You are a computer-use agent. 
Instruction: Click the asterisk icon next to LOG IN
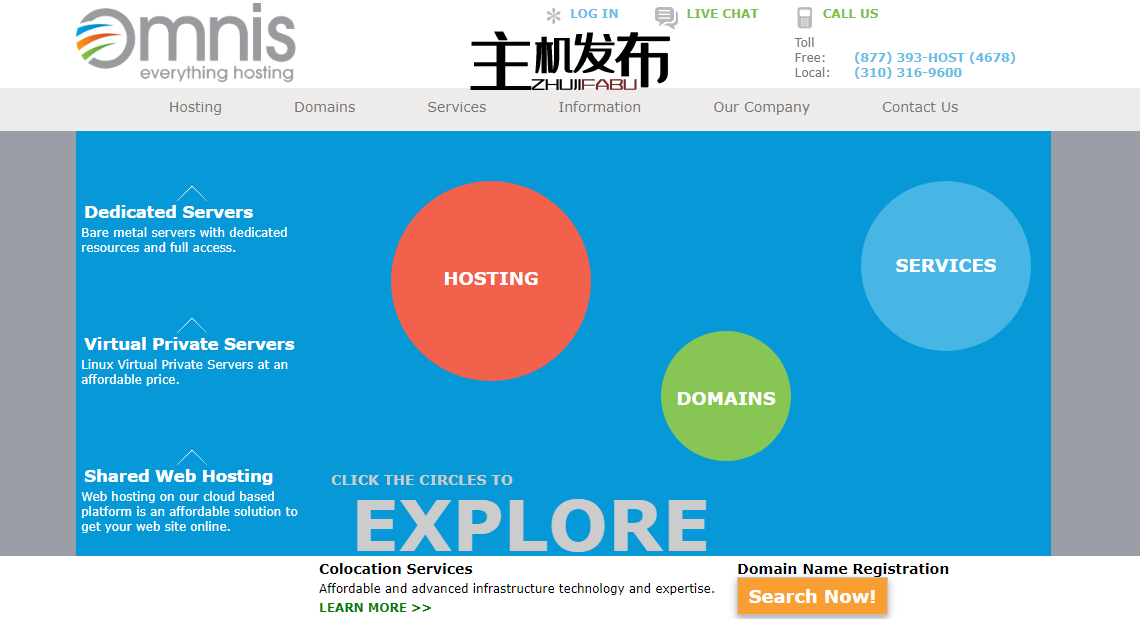(x=552, y=14)
